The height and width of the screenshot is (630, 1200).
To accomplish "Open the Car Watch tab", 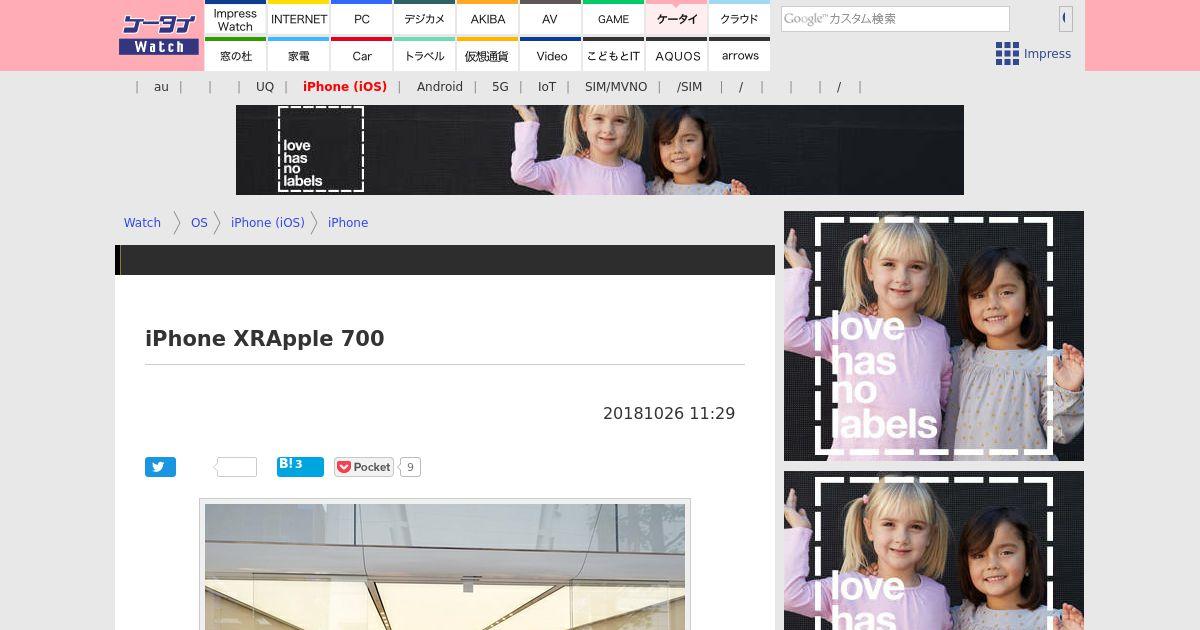I will 362,55.
